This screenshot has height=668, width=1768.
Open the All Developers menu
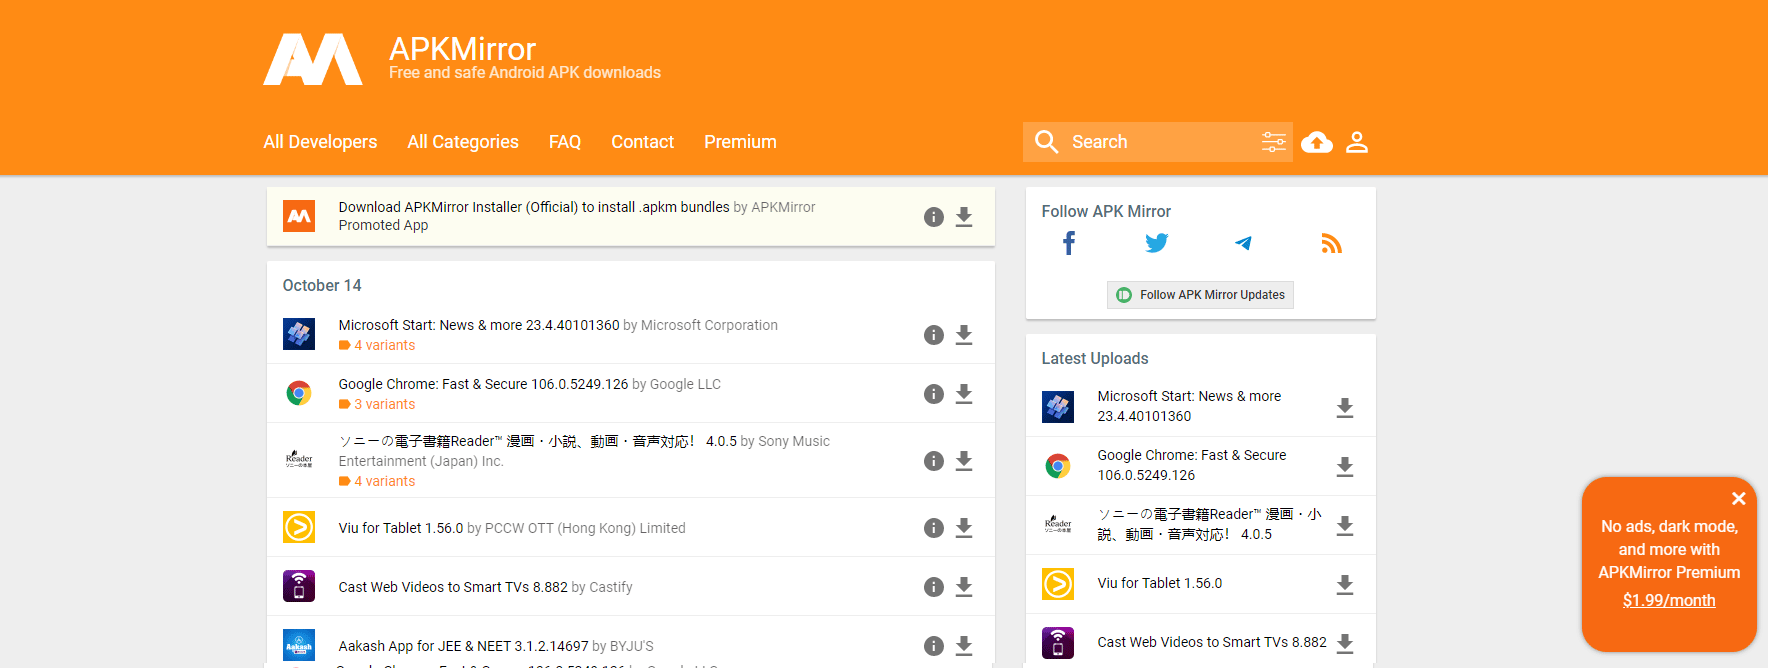(320, 142)
